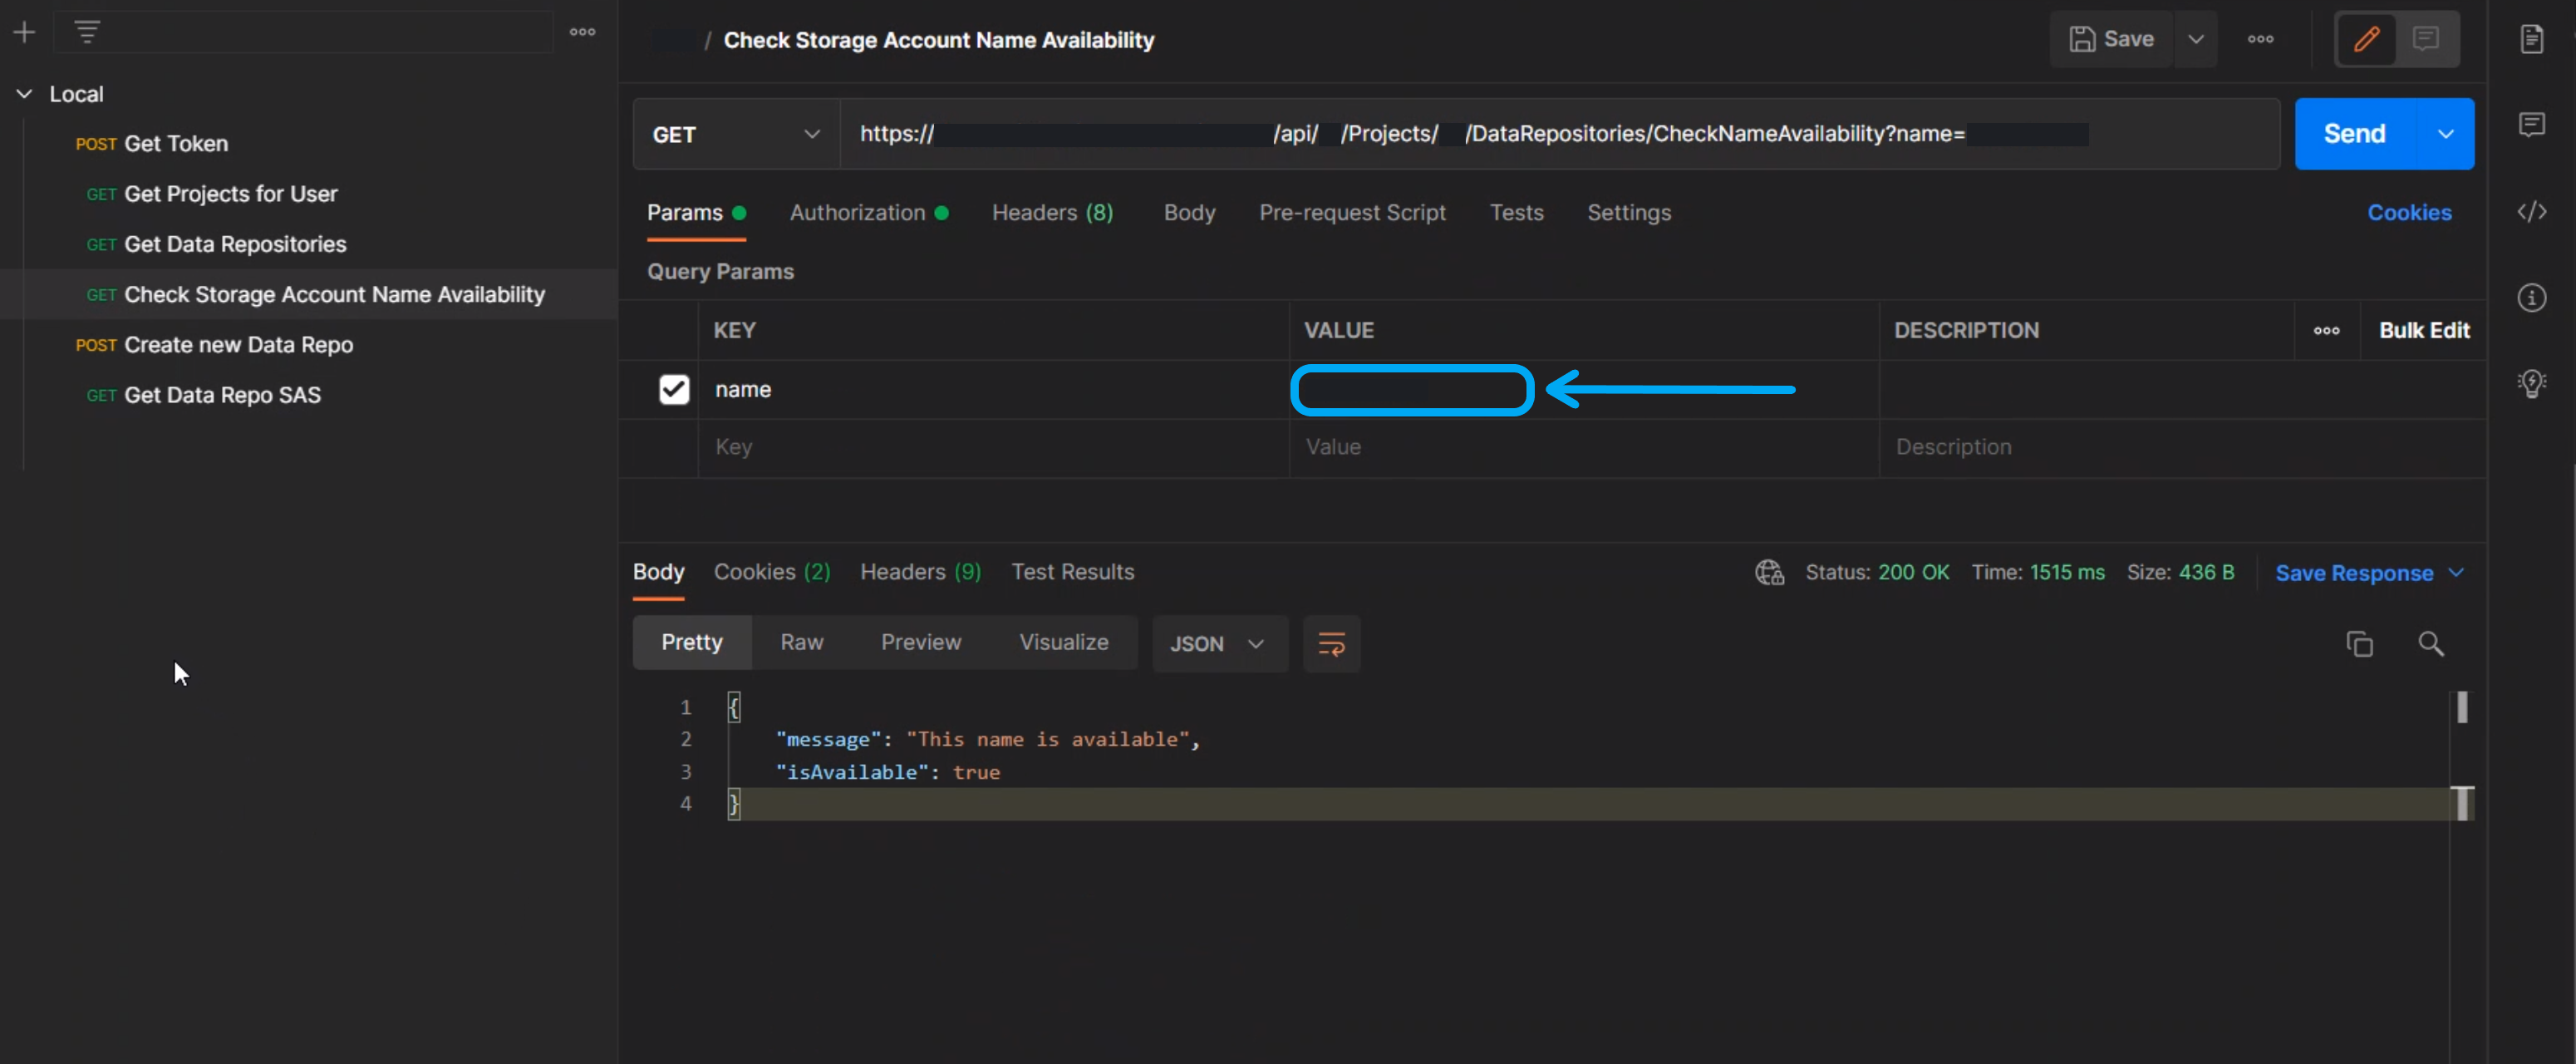
Task: Click the pretty-print icon in response body
Action: click(1330, 643)
